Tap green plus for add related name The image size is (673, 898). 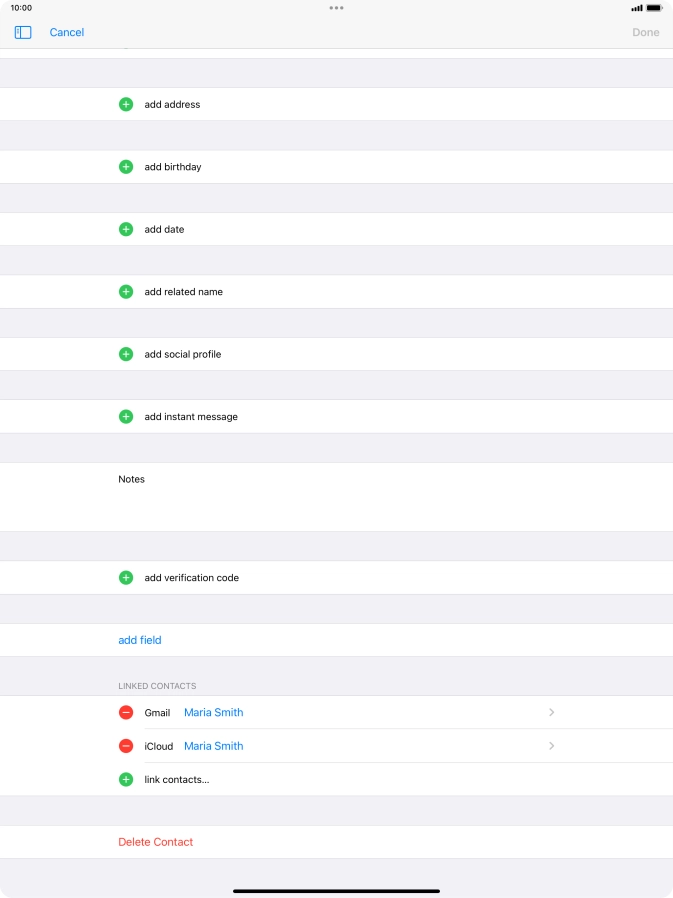pyautogui.click(x=126, y=292)
